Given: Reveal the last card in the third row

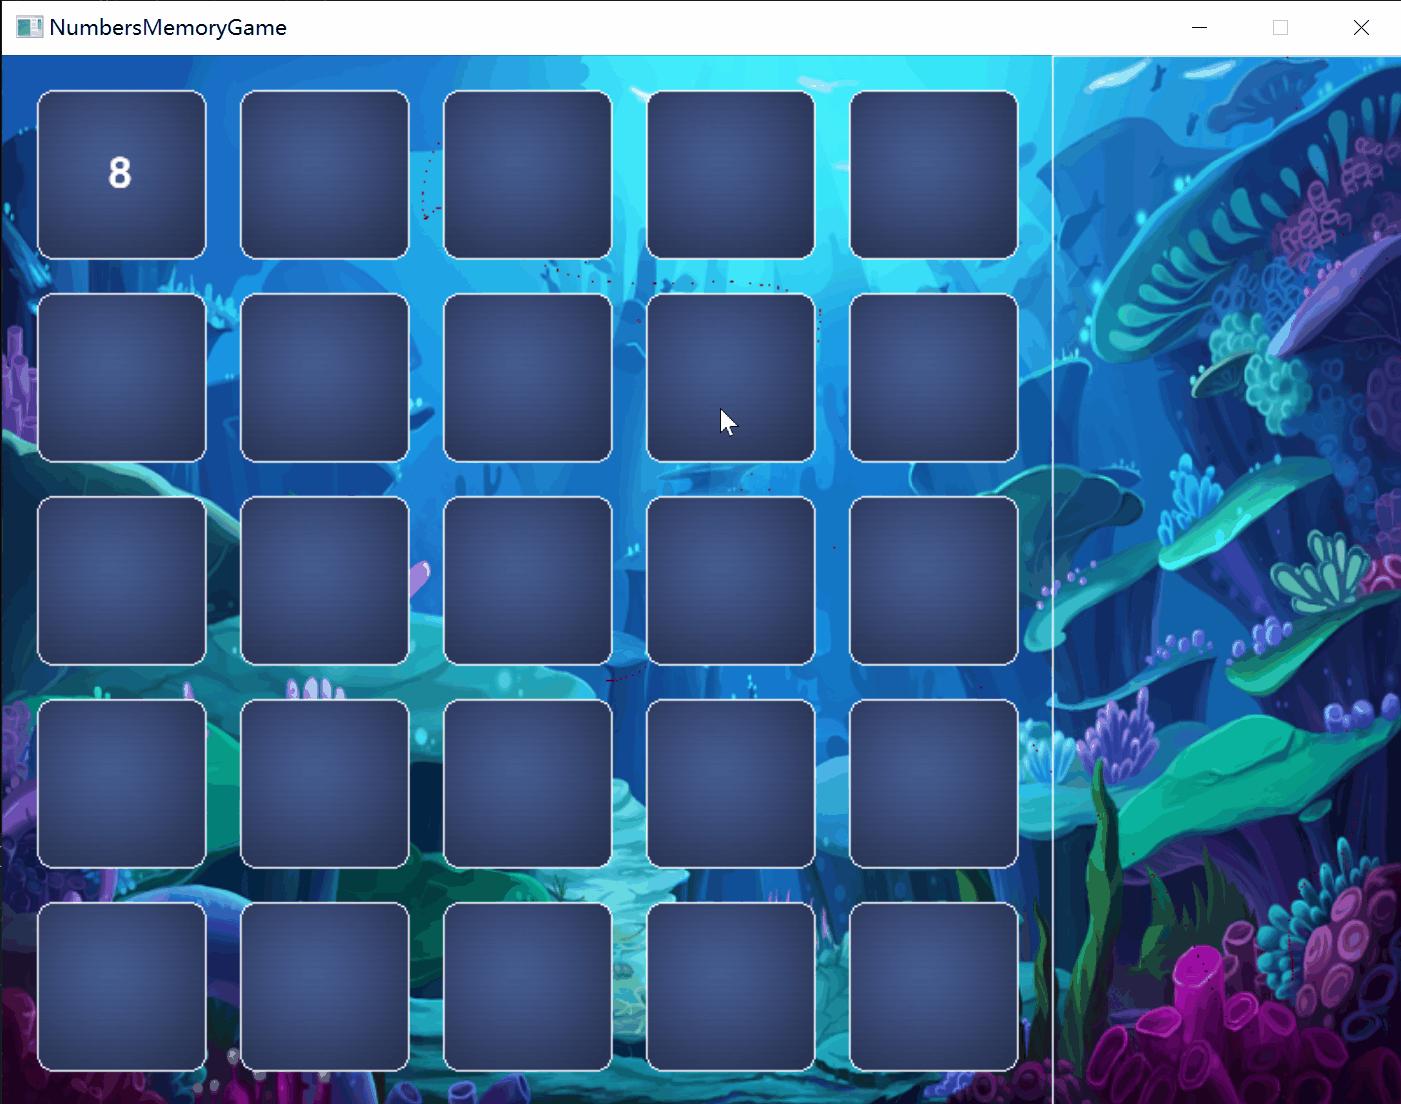Looking at the screenshot, I should 933,581.
